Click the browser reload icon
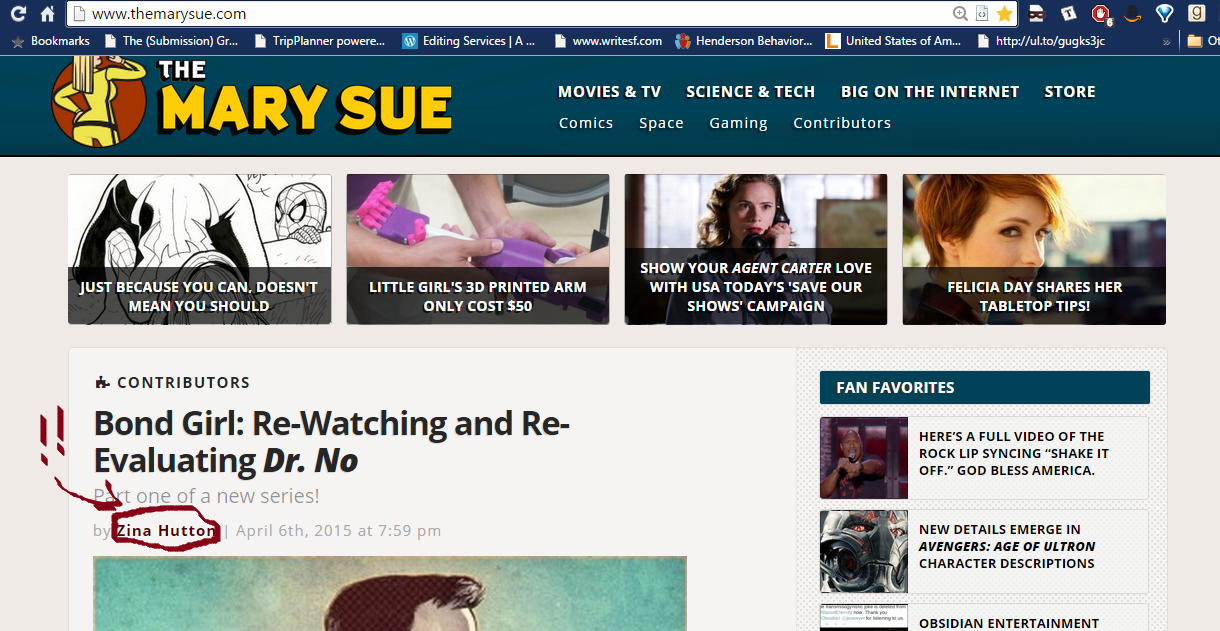 18,14
